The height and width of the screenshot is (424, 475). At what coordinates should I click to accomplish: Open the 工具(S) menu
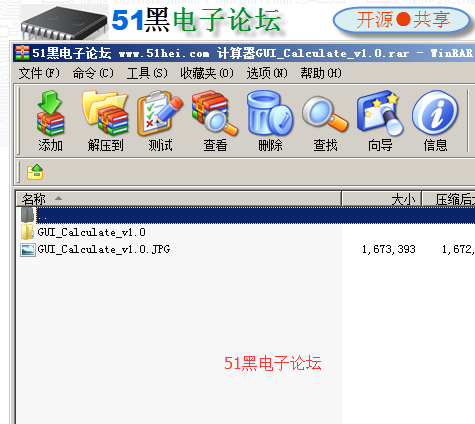coord(147,73)
